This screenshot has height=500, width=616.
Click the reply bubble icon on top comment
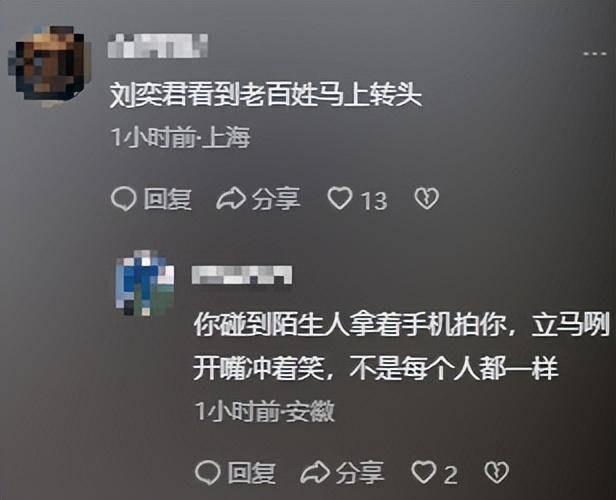pyautogui.click(x=123, y=199)
